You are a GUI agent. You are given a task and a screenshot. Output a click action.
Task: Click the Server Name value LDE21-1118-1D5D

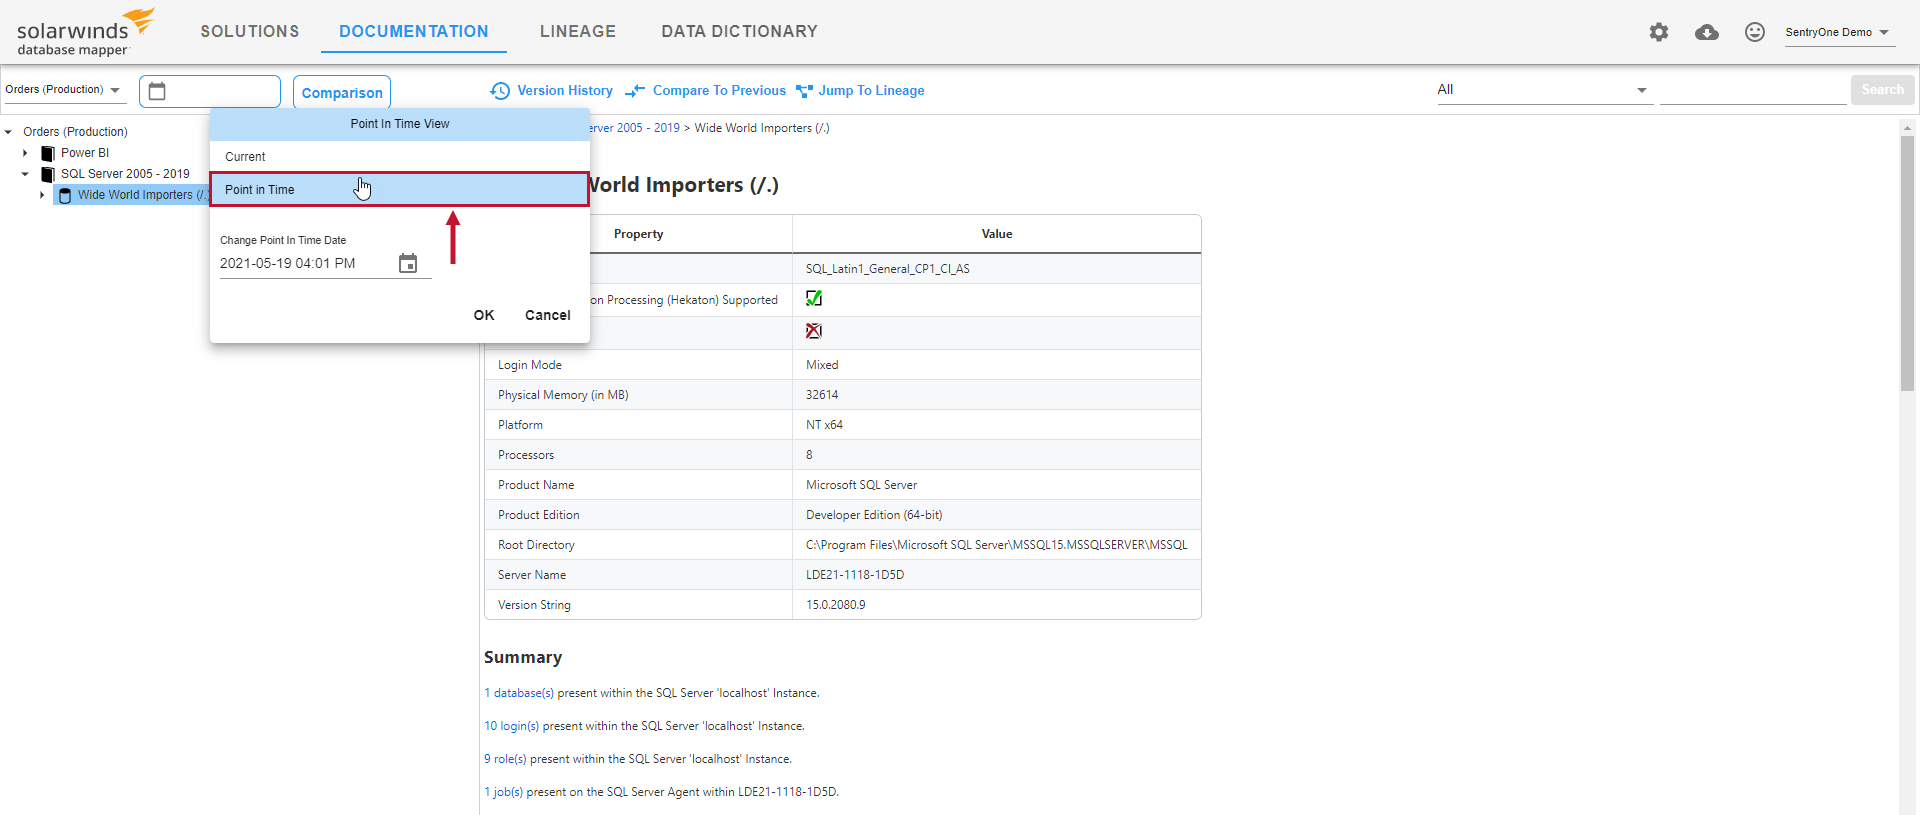coord(855,575)
